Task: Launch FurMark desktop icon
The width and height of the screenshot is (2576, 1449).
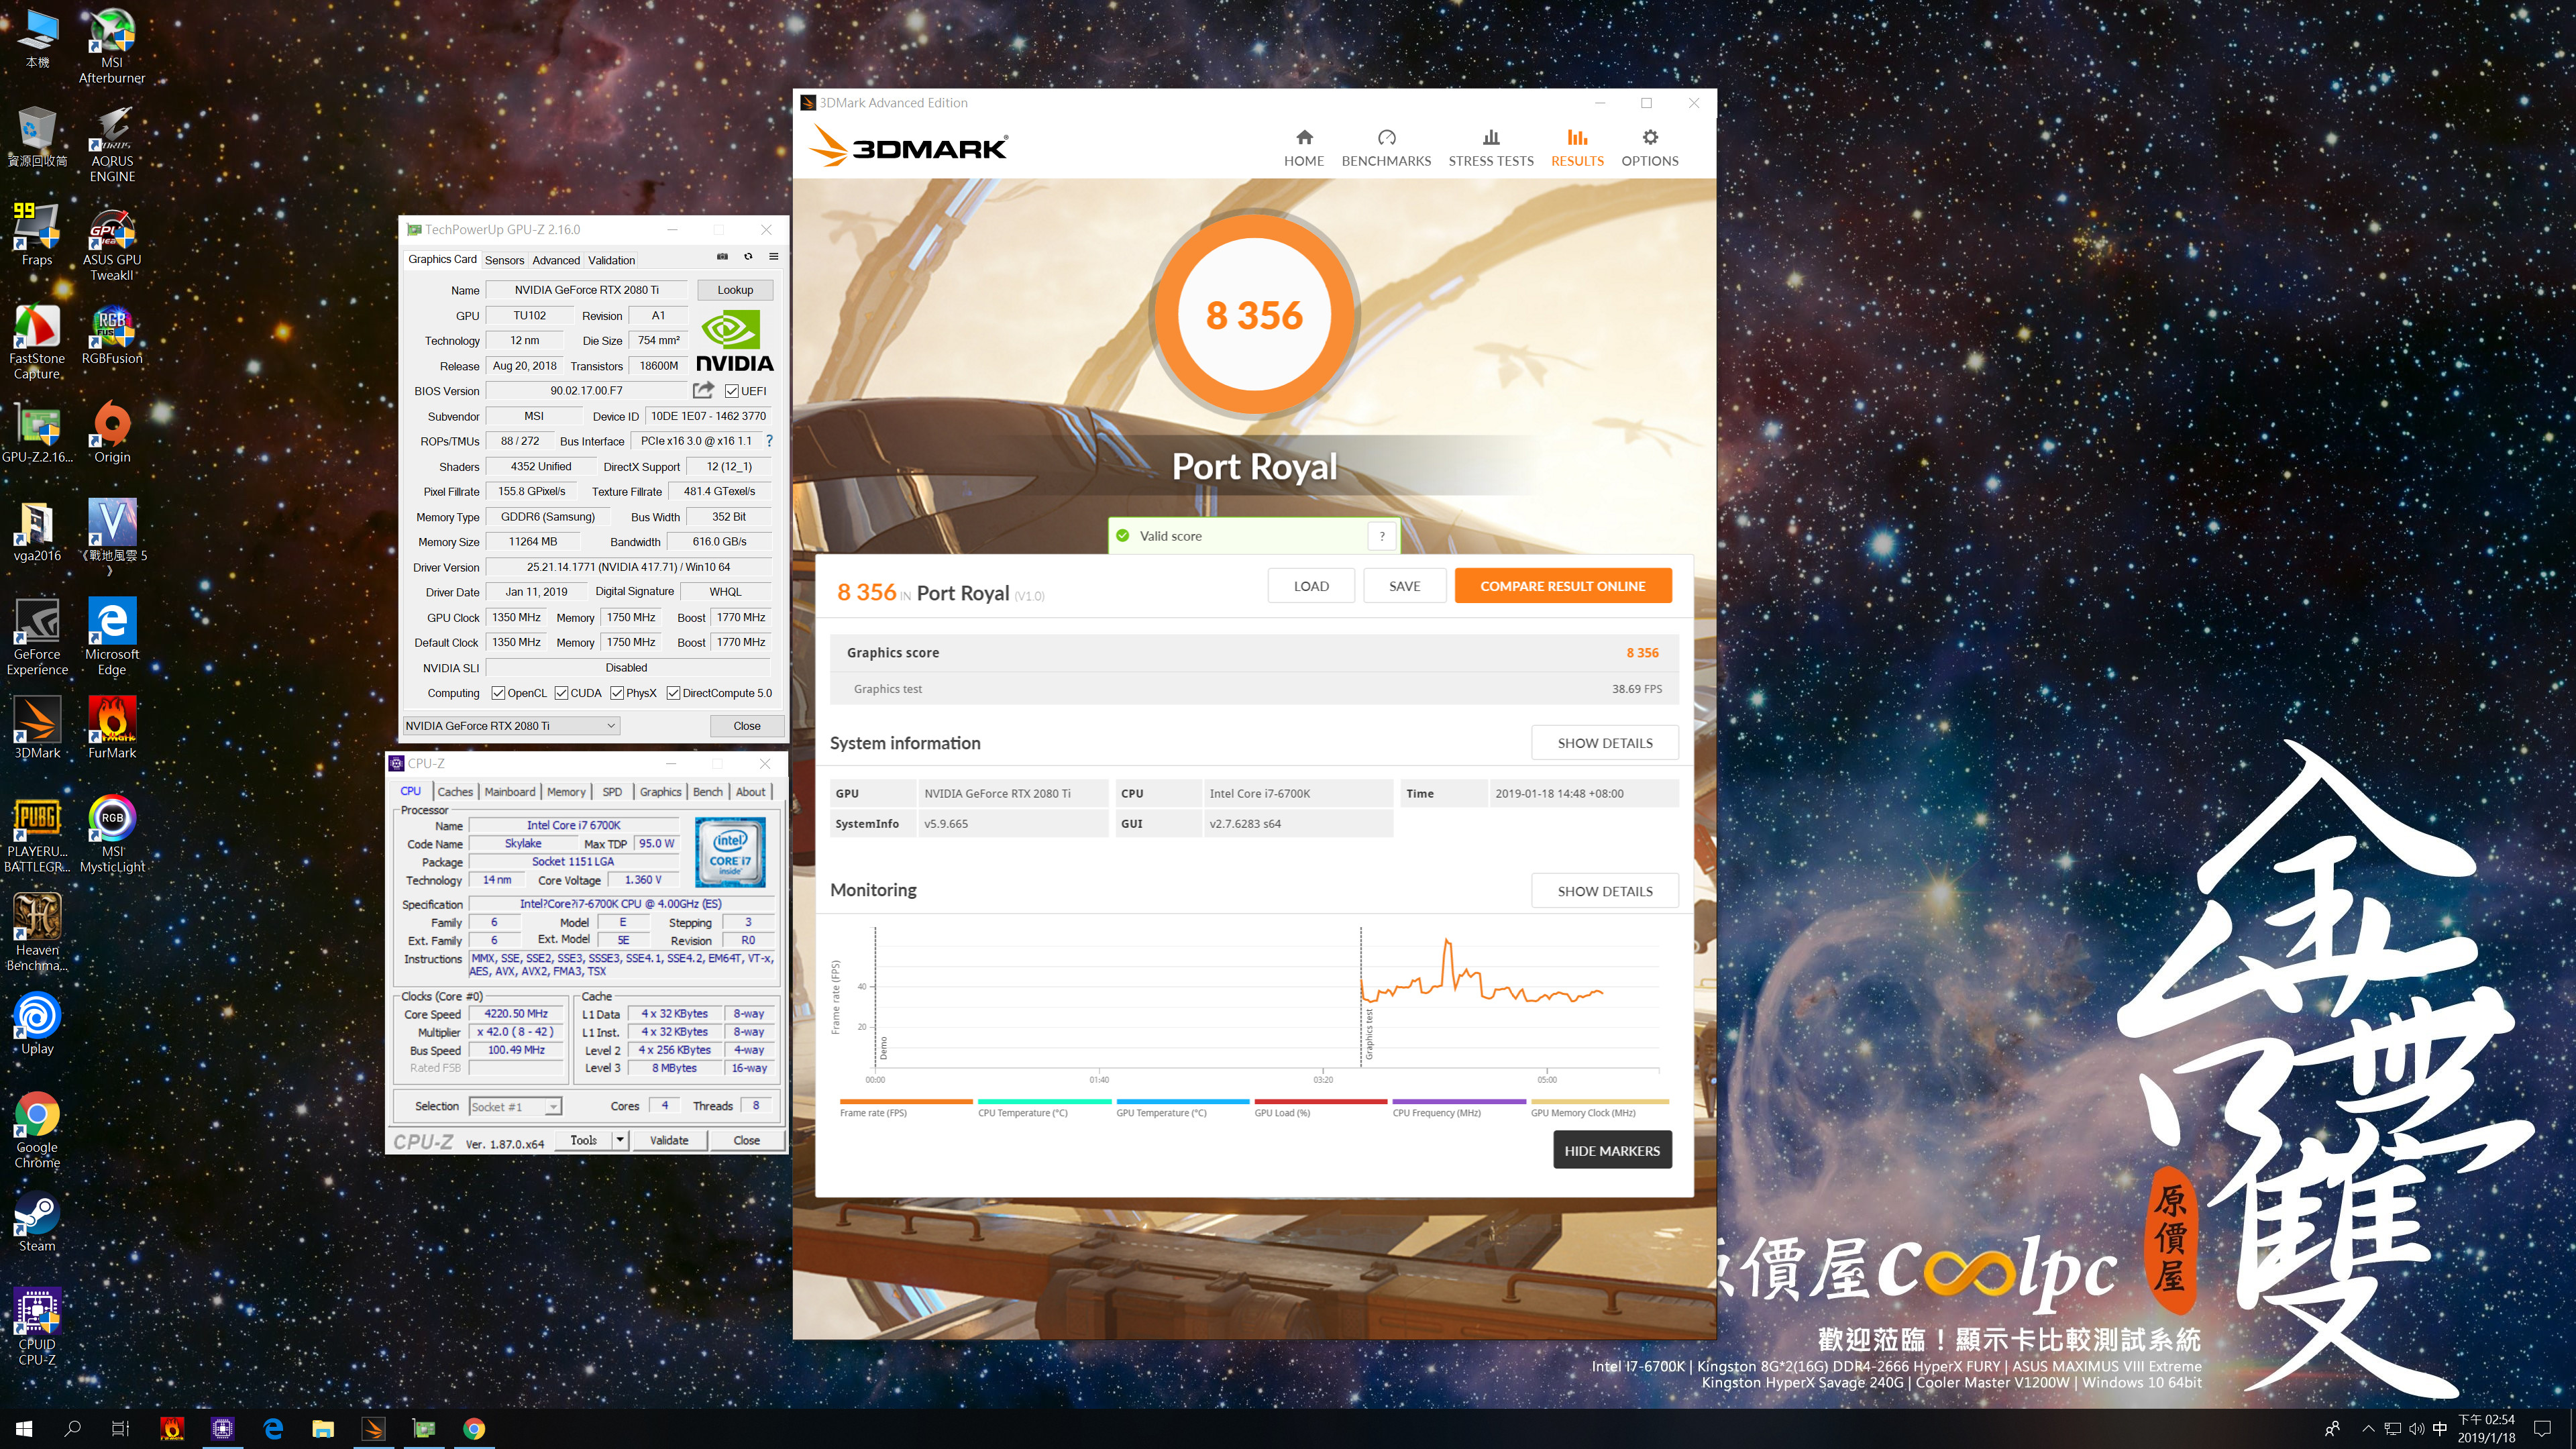Action: click(112, 729)
